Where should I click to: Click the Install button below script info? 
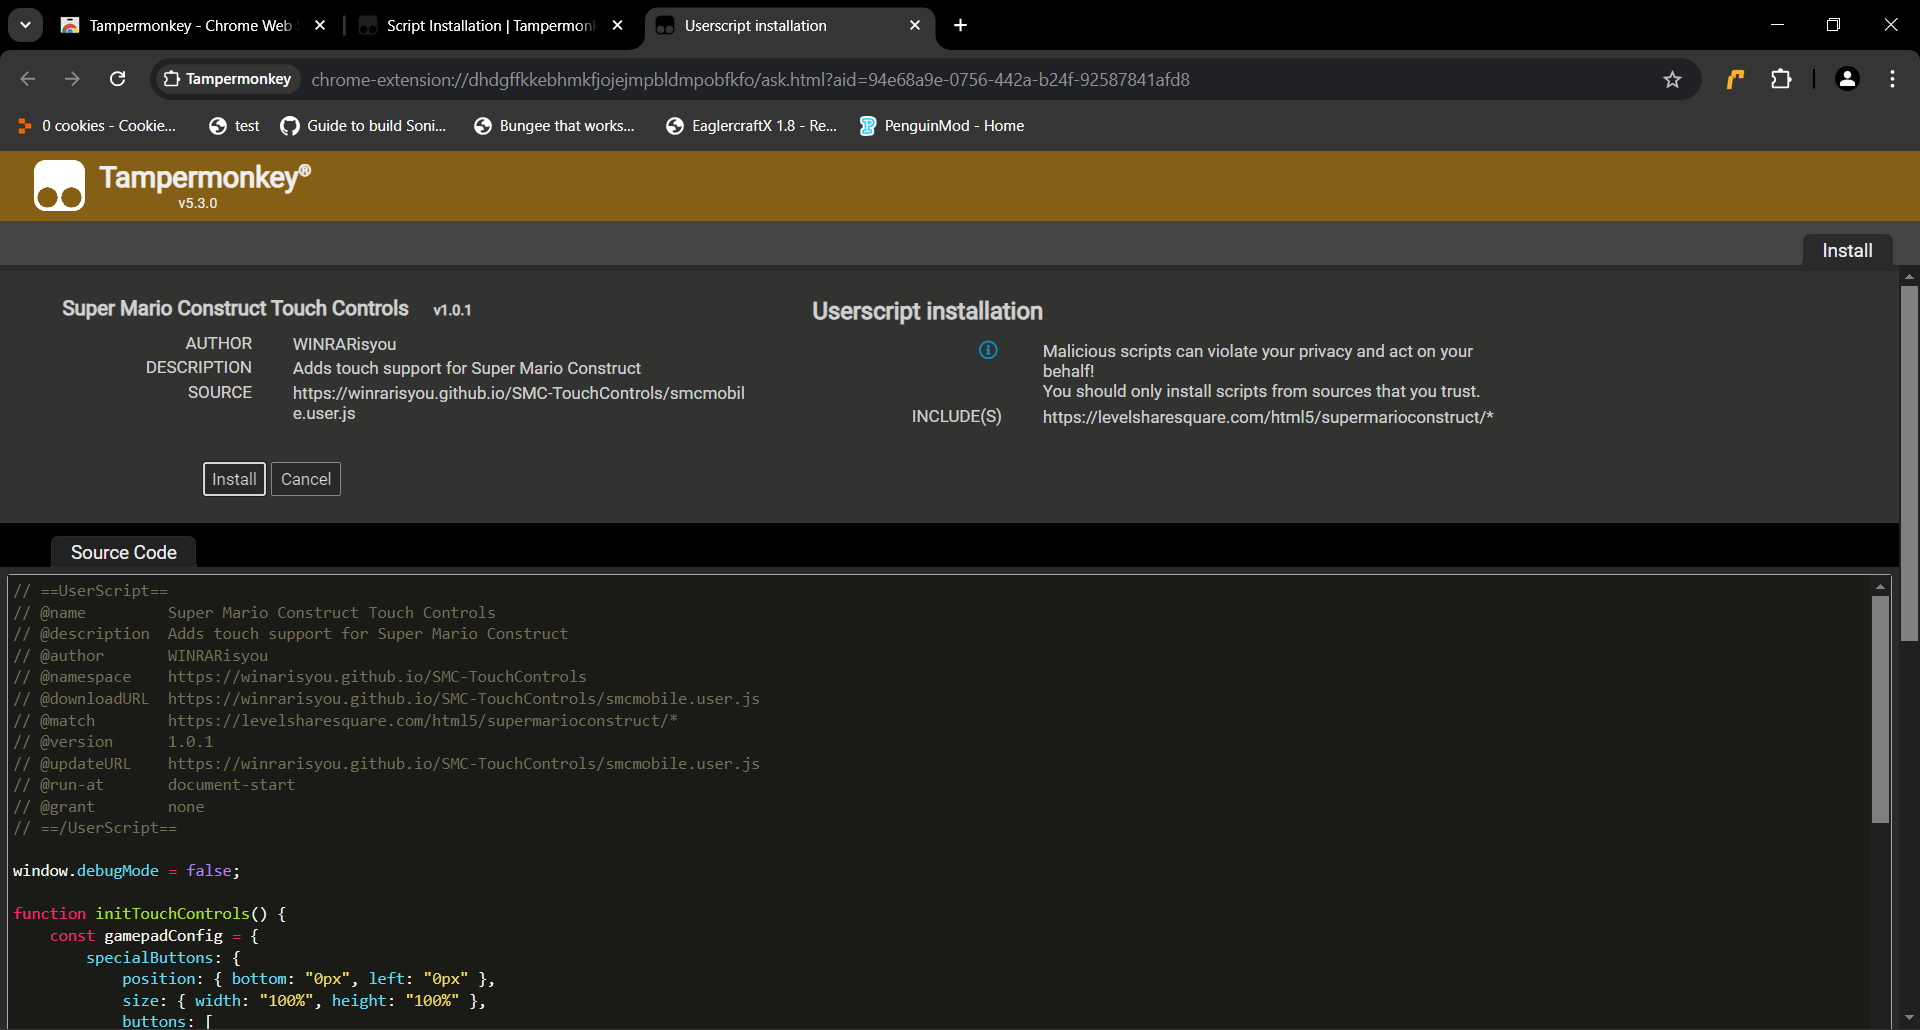tap(234, 479)
